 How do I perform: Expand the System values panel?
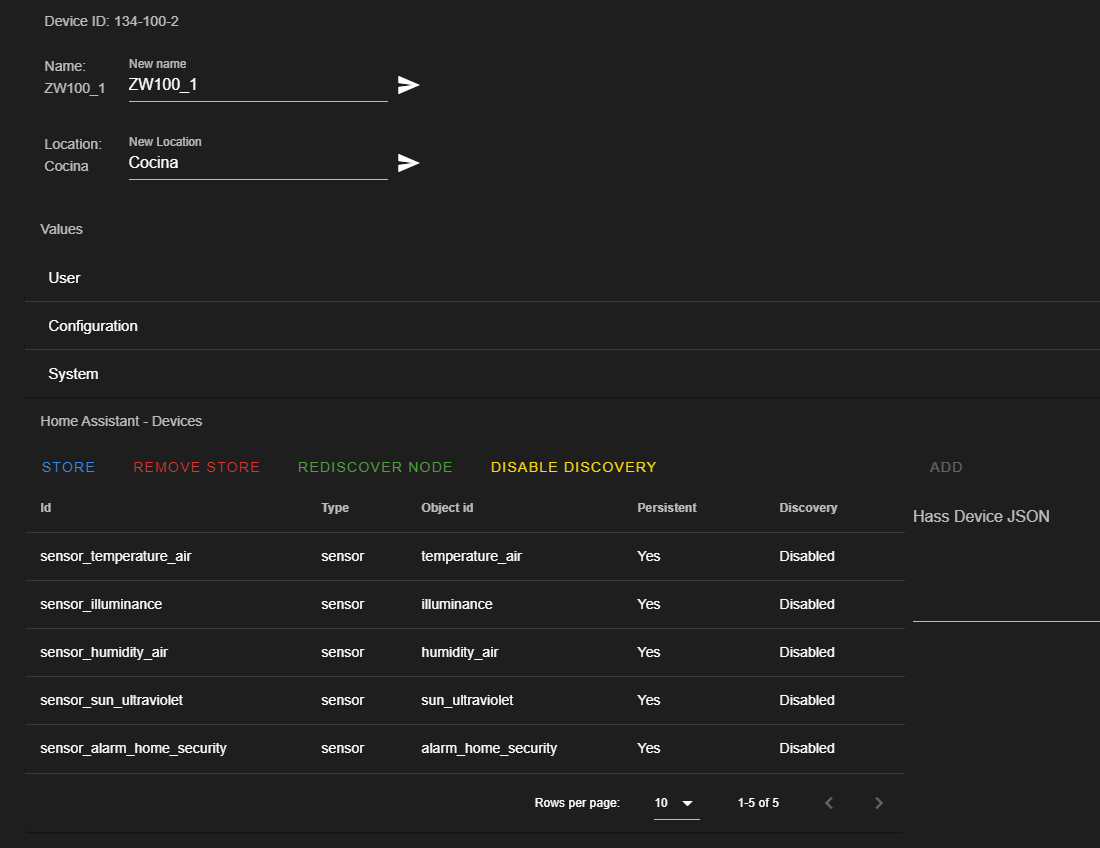(x=562, y=374)
